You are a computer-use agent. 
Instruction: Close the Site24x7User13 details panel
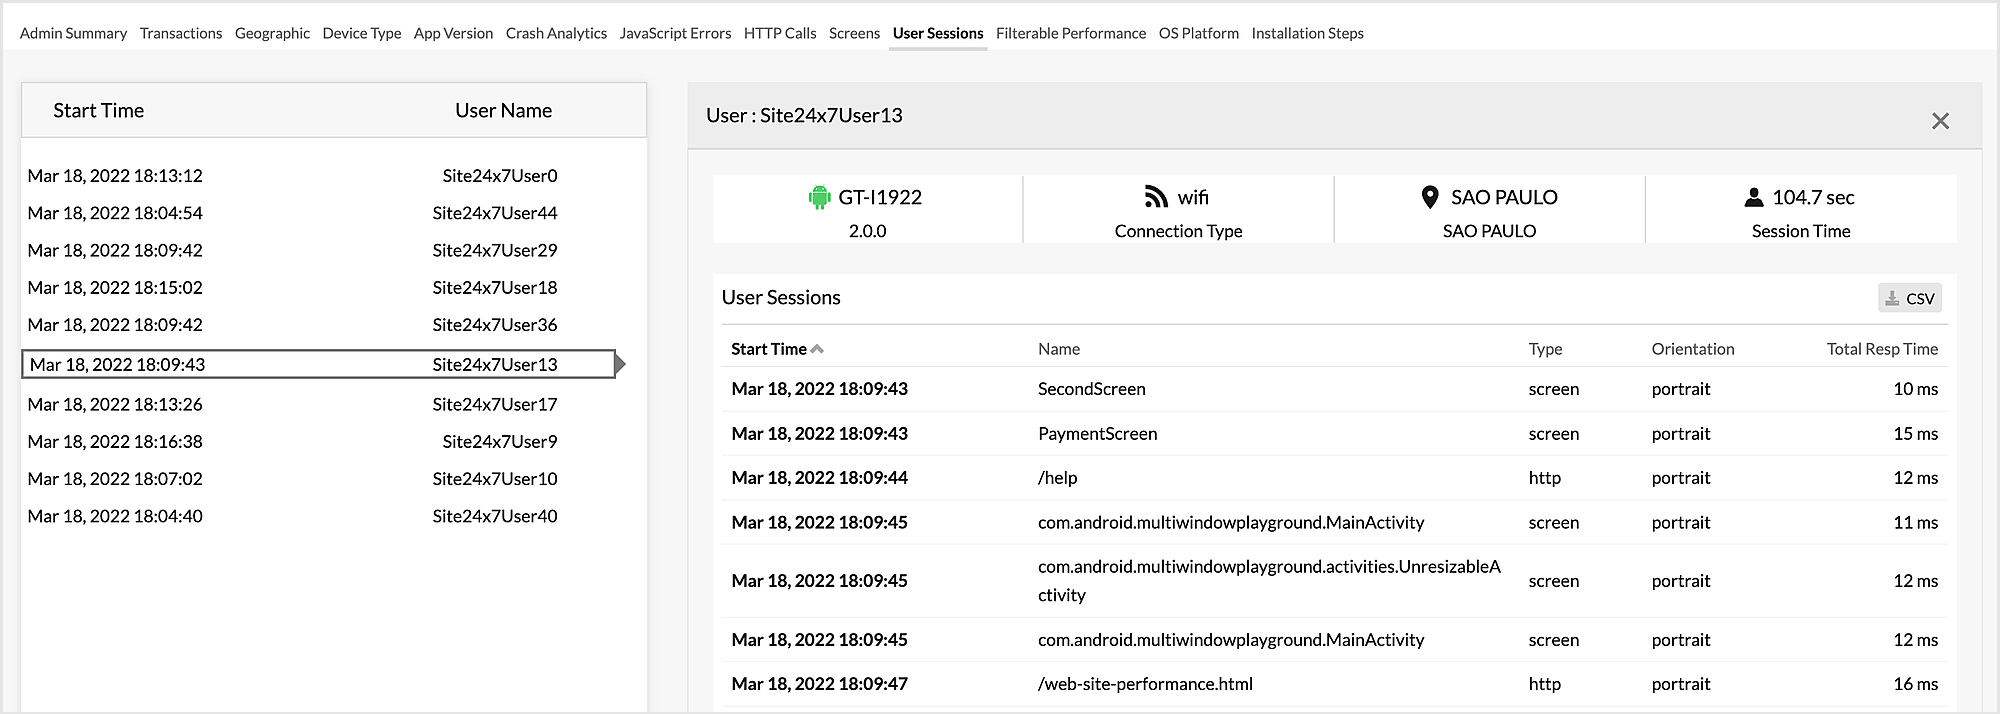[1940, 121]
